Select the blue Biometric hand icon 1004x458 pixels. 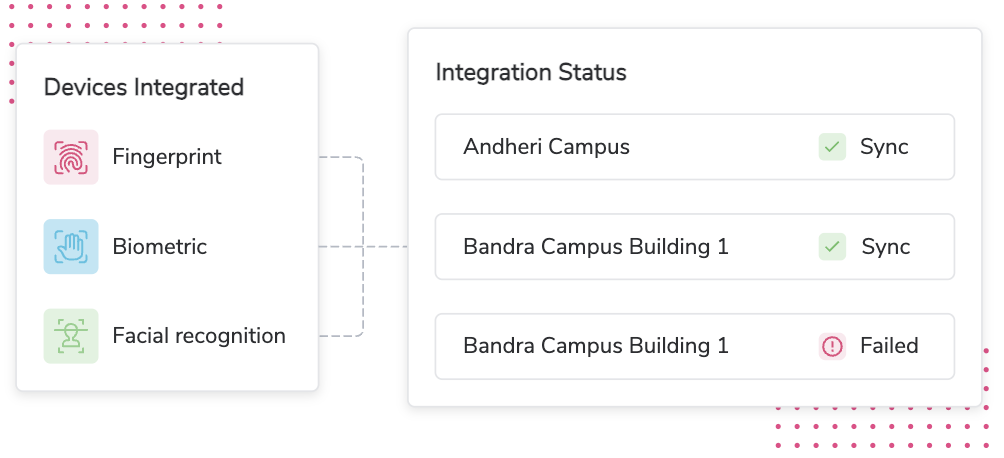click(x=70, y=246)
